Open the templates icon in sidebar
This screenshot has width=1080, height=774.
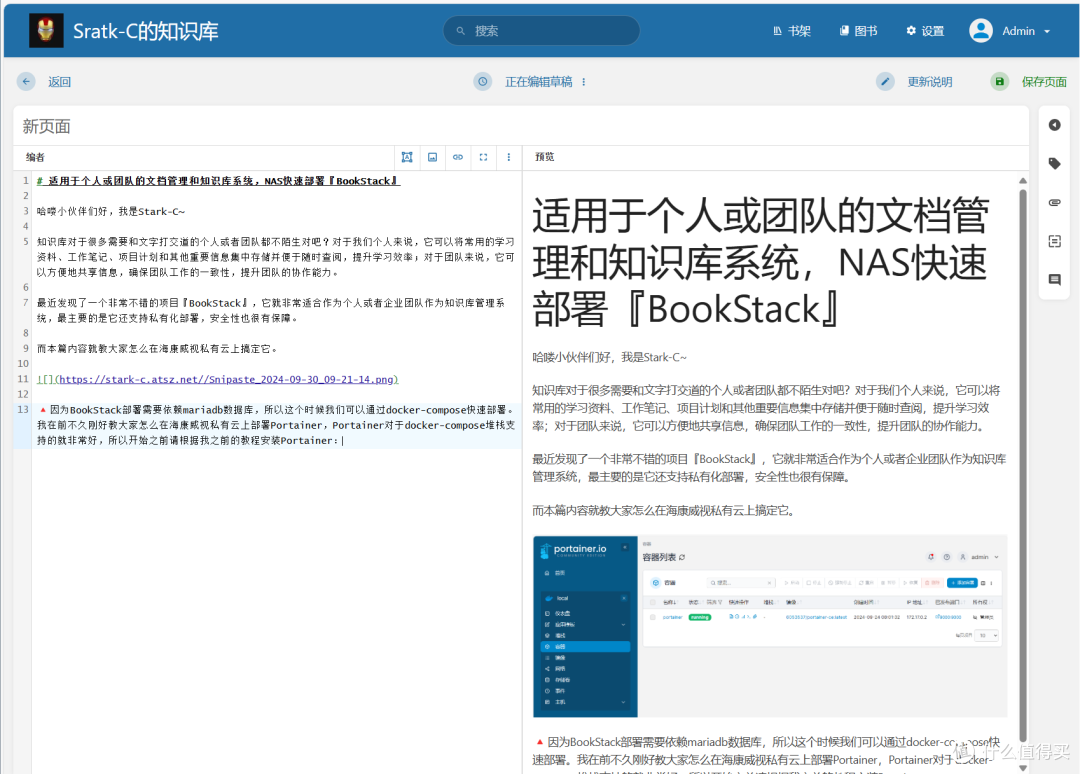1055,241
